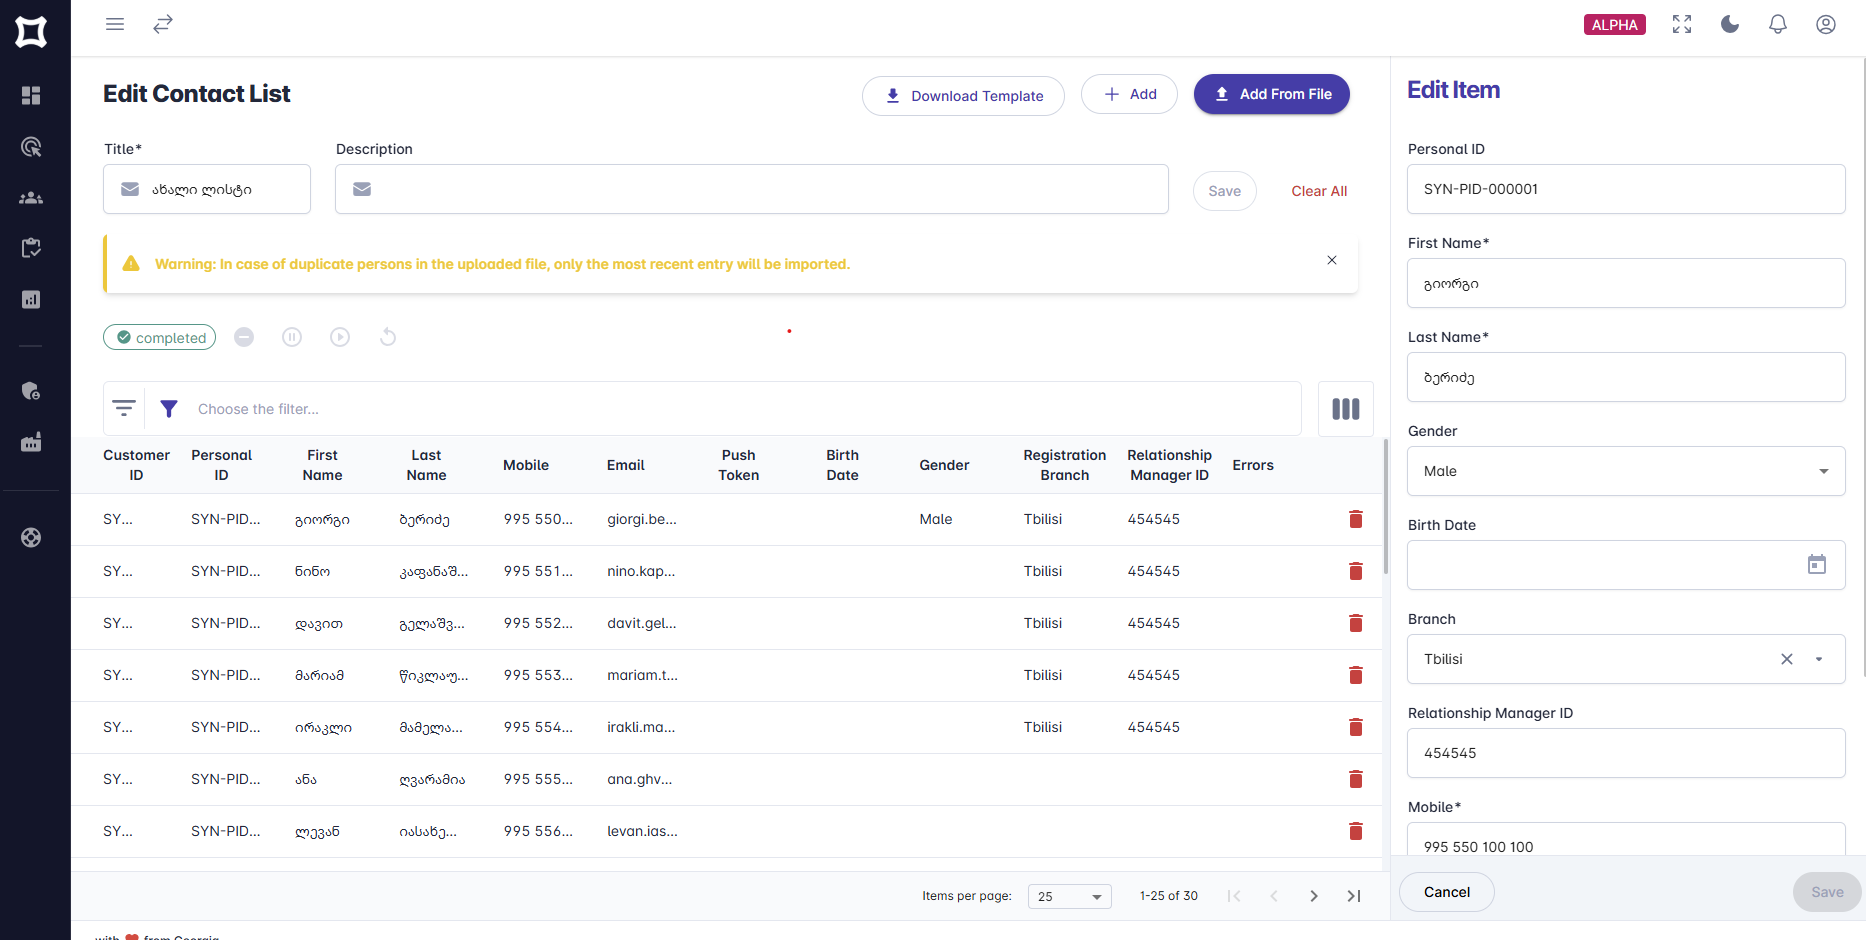The width and height of the screenshot is (1866, 940).
Task: Click the 995 553... mobile cell
Action: point(538,675)
